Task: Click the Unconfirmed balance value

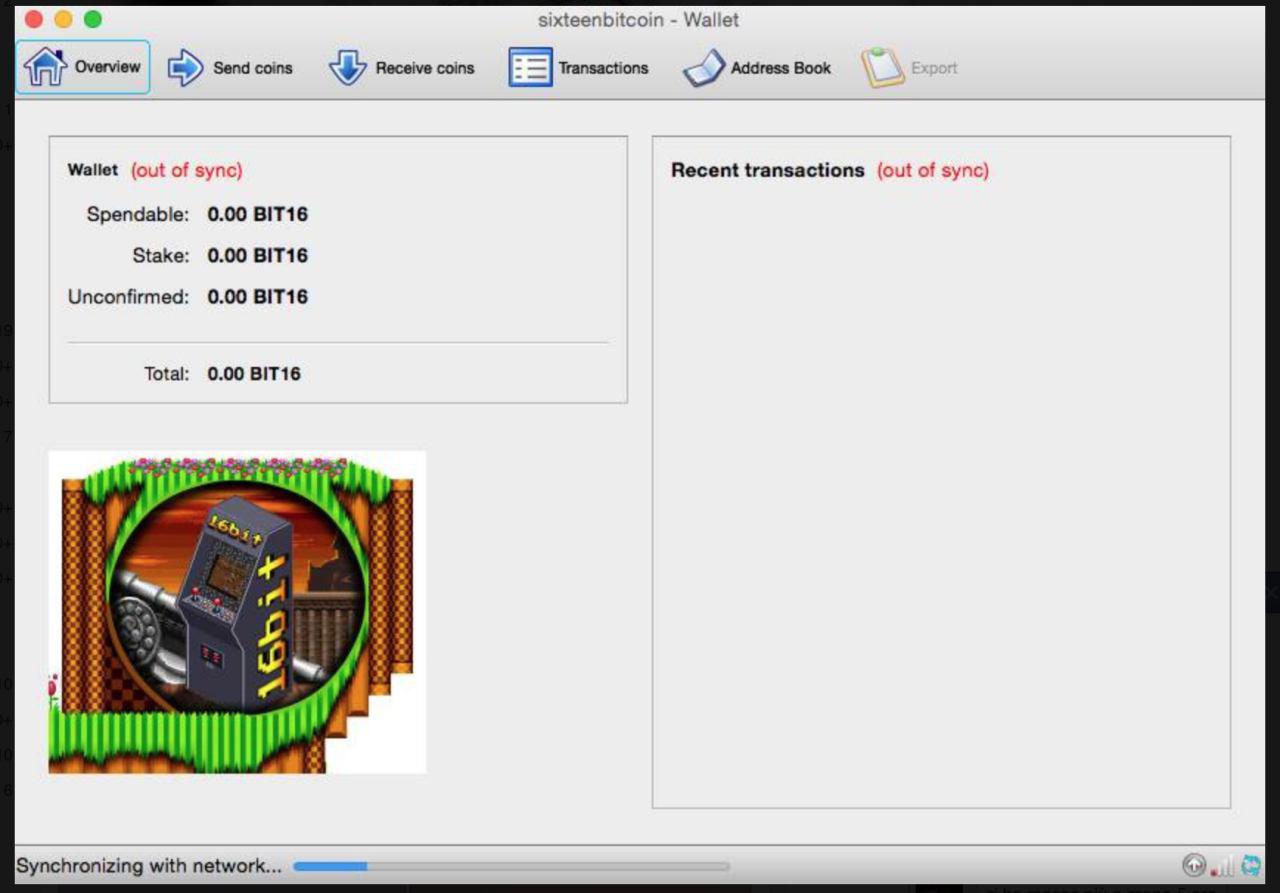Action: coord(258,296)
